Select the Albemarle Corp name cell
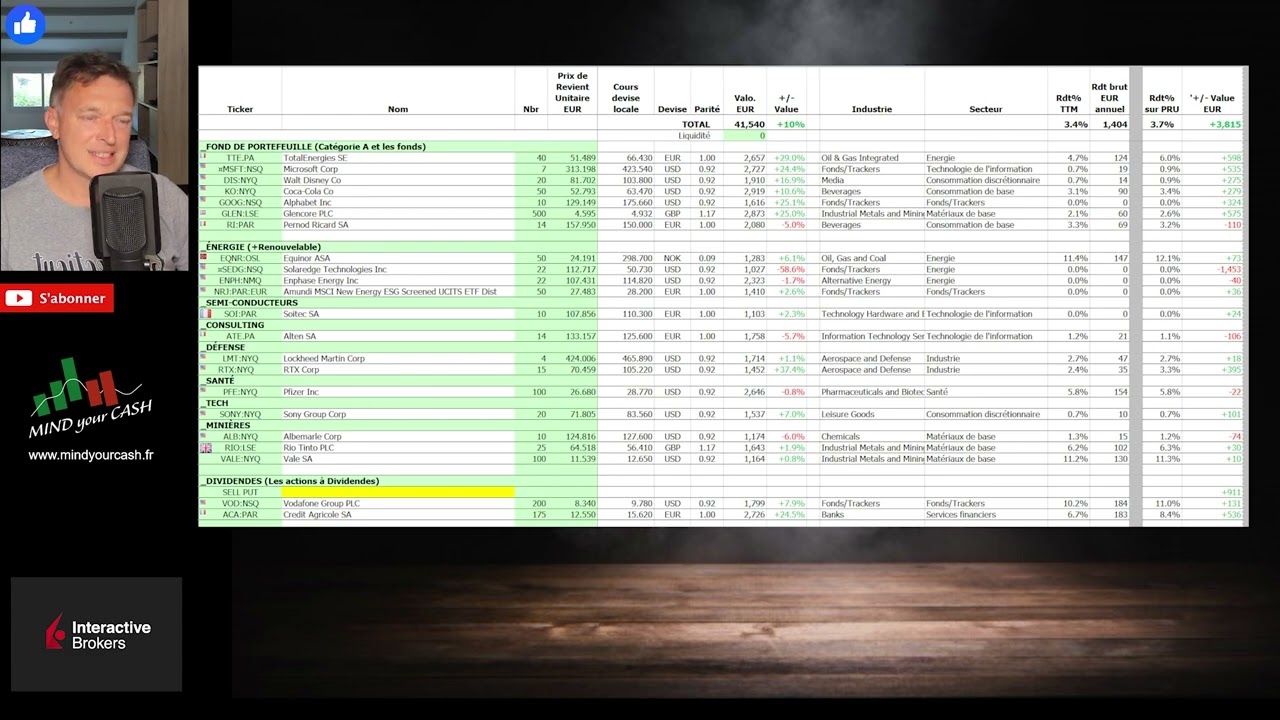 398,437
